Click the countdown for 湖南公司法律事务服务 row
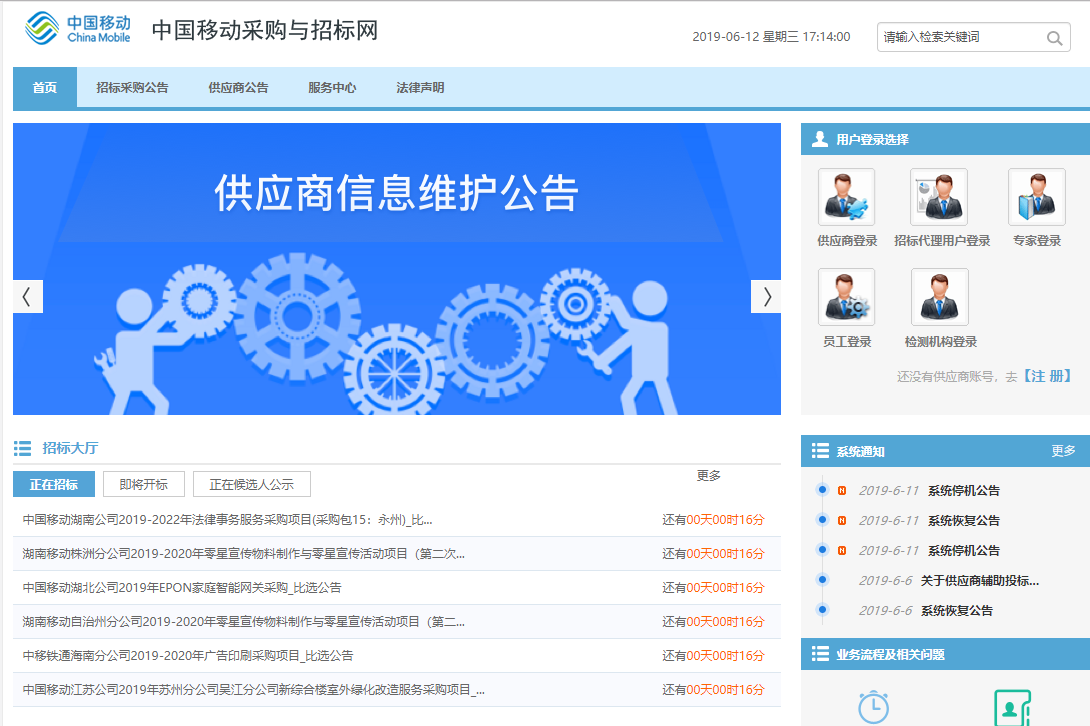Screen dimensions: 1090x726 713,519
